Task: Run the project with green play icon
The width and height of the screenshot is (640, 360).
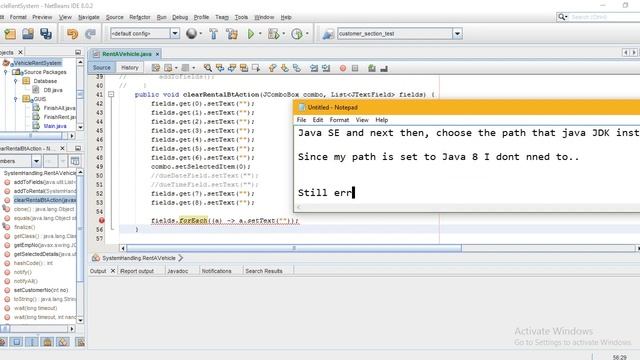Action: (251, 34)
